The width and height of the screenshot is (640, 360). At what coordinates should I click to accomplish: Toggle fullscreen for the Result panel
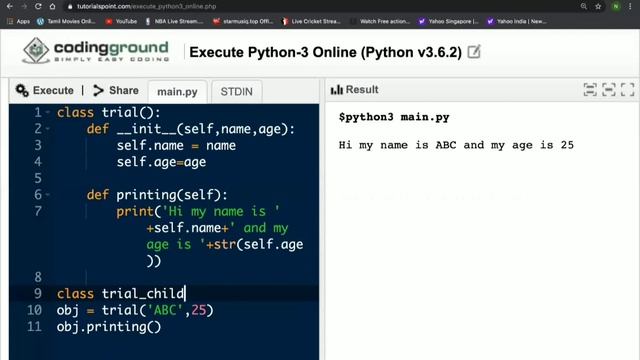(x=628, y=90)
